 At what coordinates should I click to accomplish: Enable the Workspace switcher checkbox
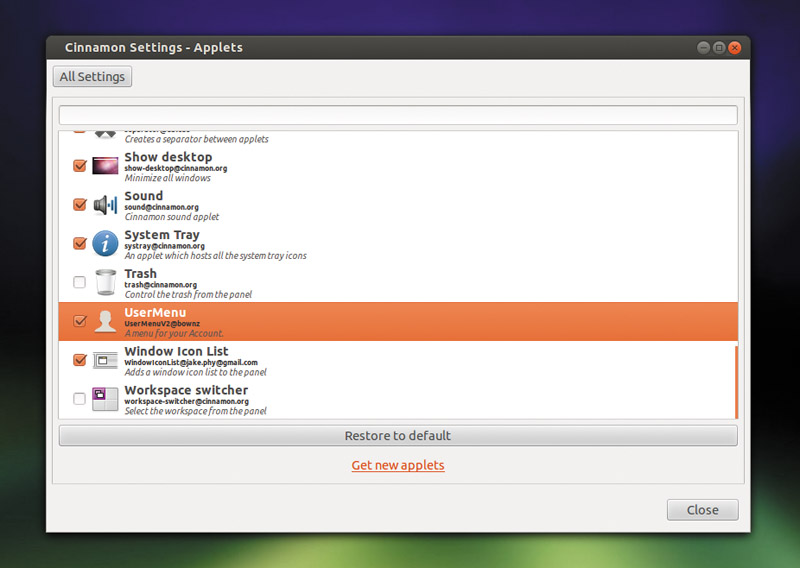click(x=80, y=399)
